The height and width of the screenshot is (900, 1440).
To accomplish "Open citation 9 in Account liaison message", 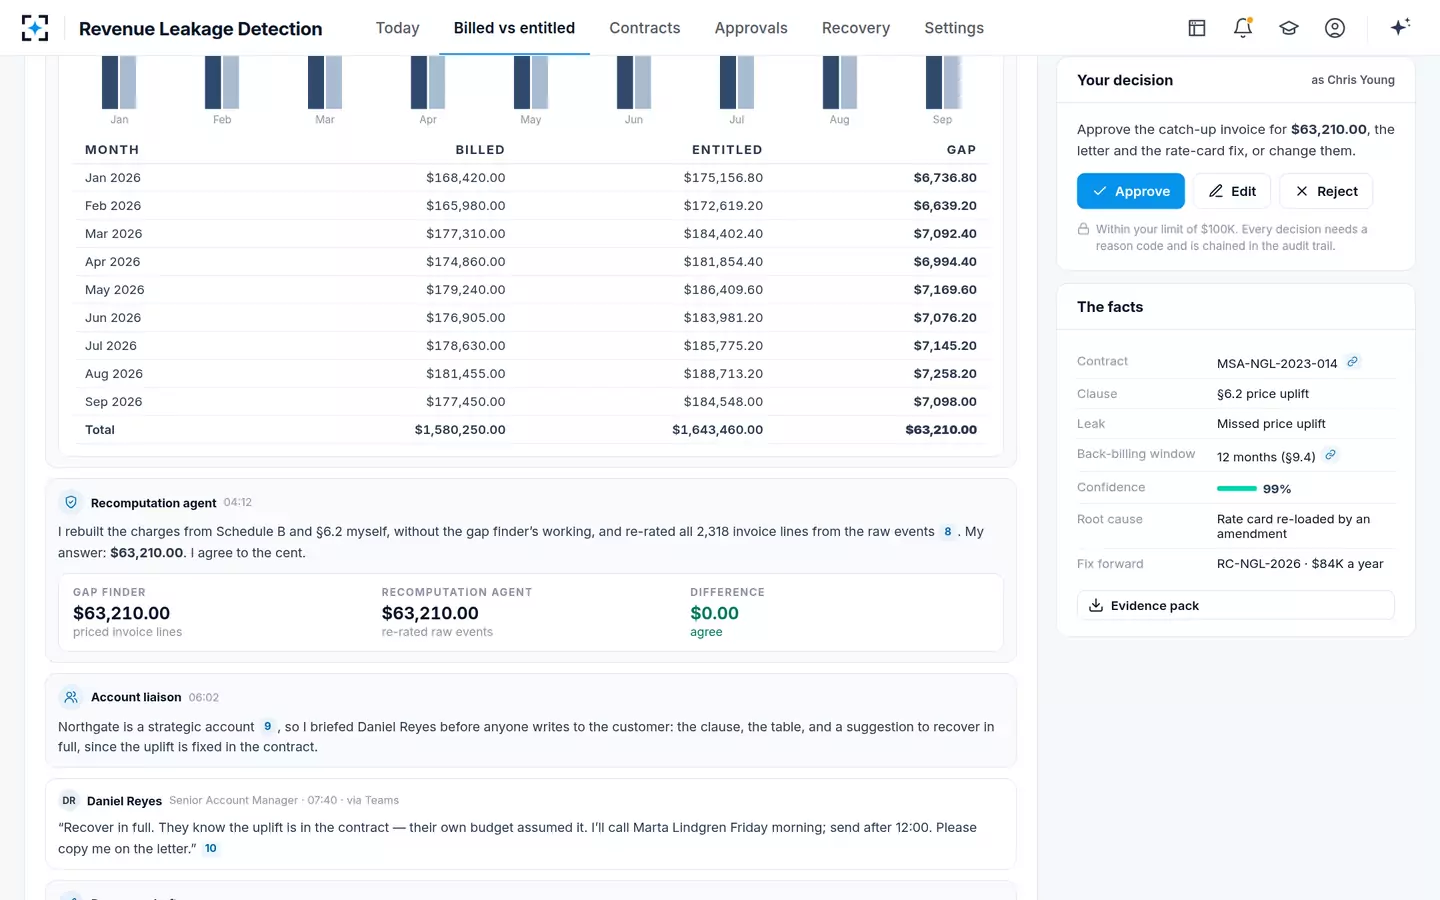I will click(x=267, y=726).
